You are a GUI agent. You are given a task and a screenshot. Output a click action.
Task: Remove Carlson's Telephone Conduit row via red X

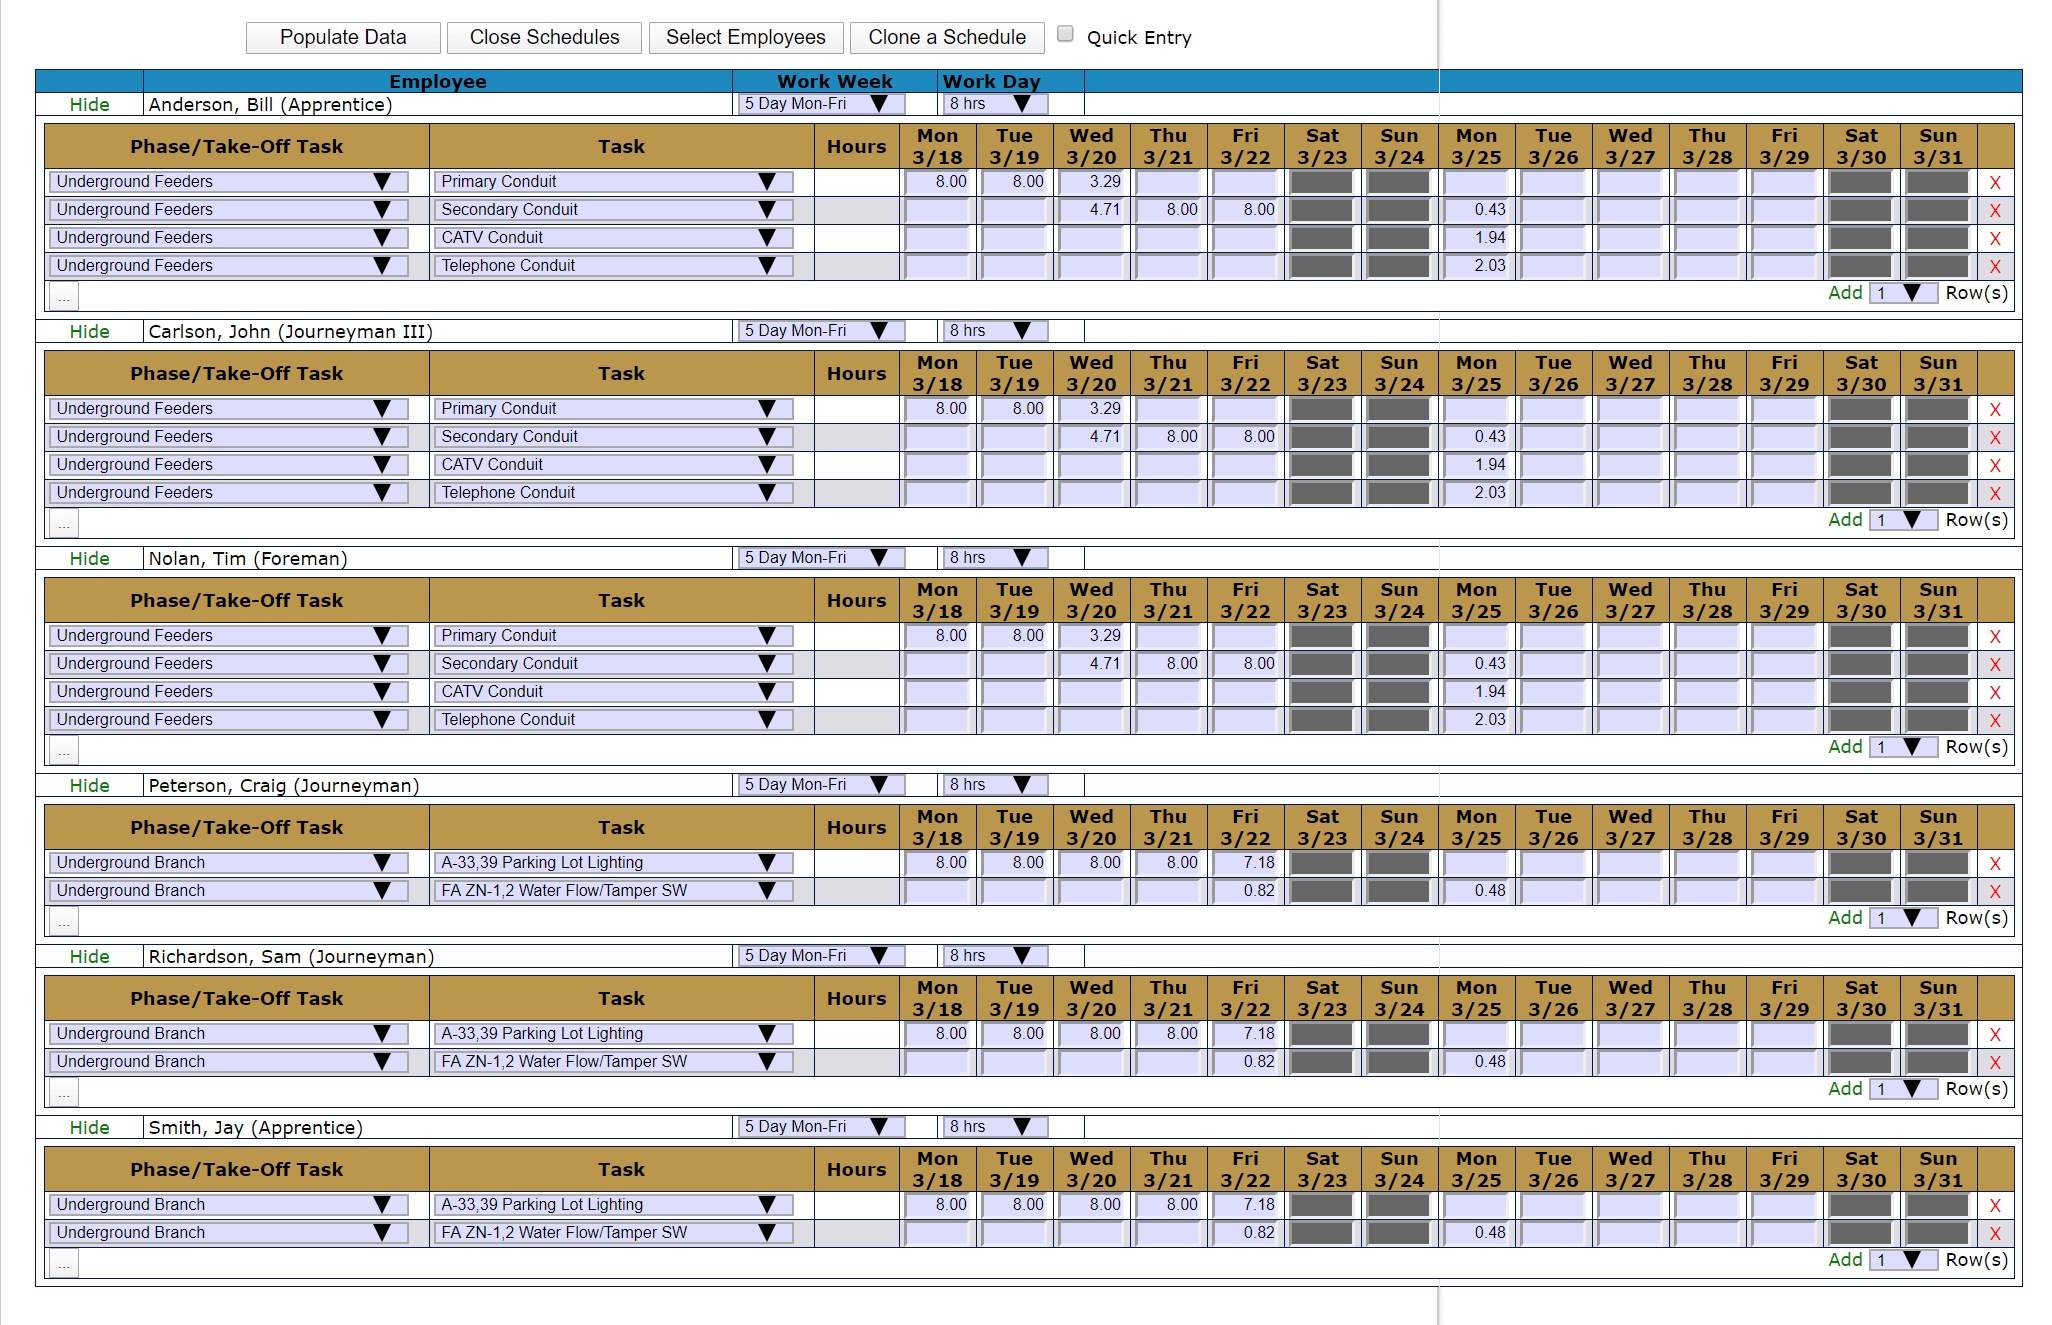(x=1995, y=493)
